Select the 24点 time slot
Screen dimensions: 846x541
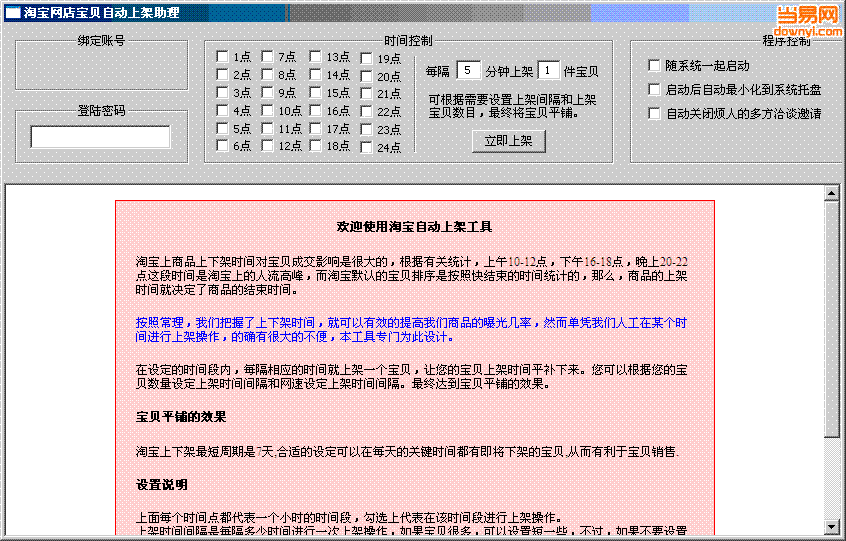[x=366, y=147]
